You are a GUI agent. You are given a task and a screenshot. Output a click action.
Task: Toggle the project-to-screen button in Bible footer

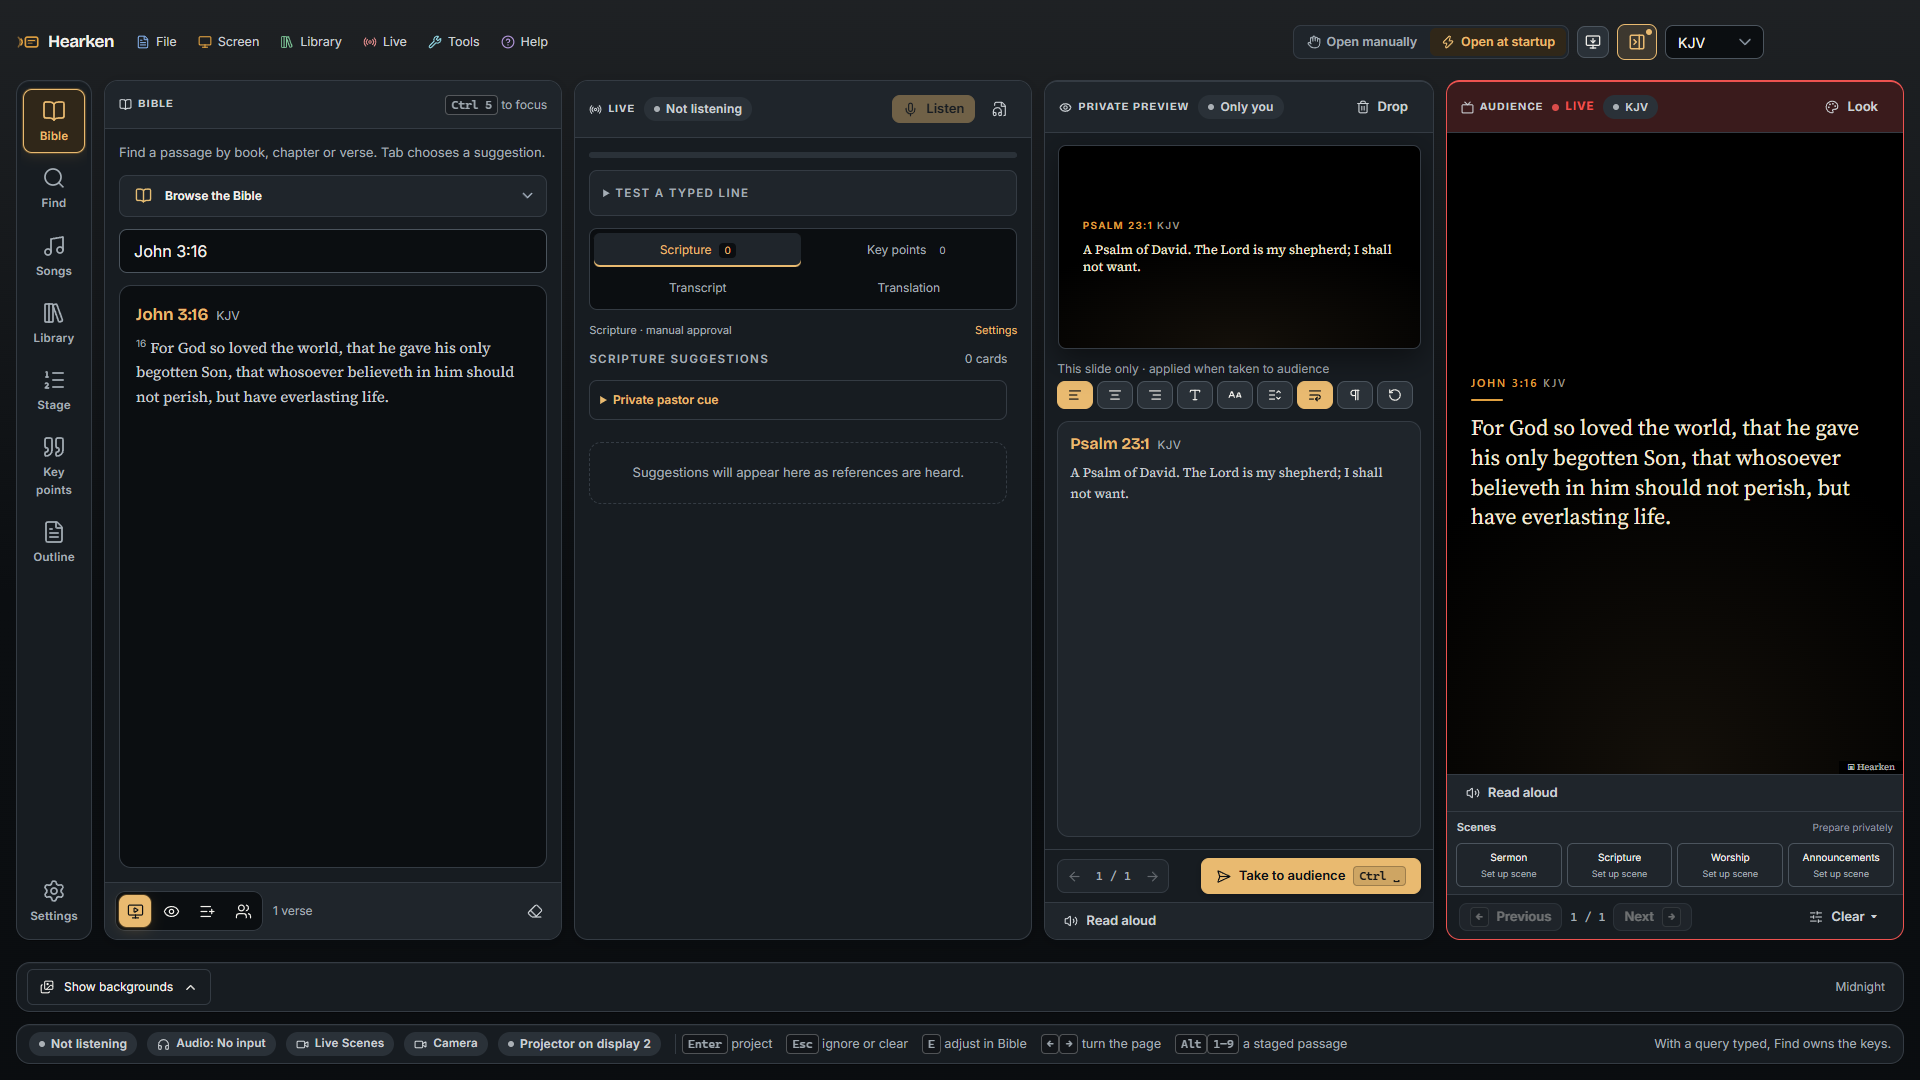coord(136,911)
